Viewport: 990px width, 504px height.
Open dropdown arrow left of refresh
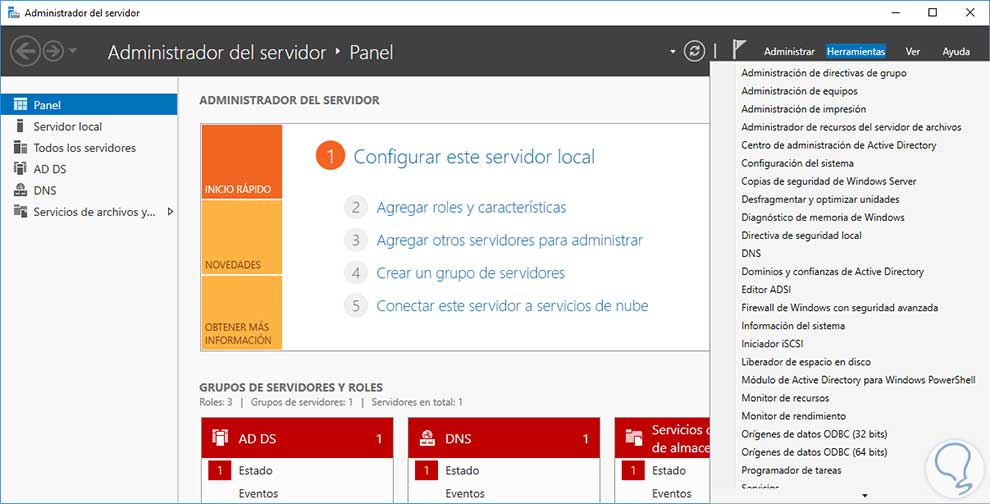(x=672, y=52)
